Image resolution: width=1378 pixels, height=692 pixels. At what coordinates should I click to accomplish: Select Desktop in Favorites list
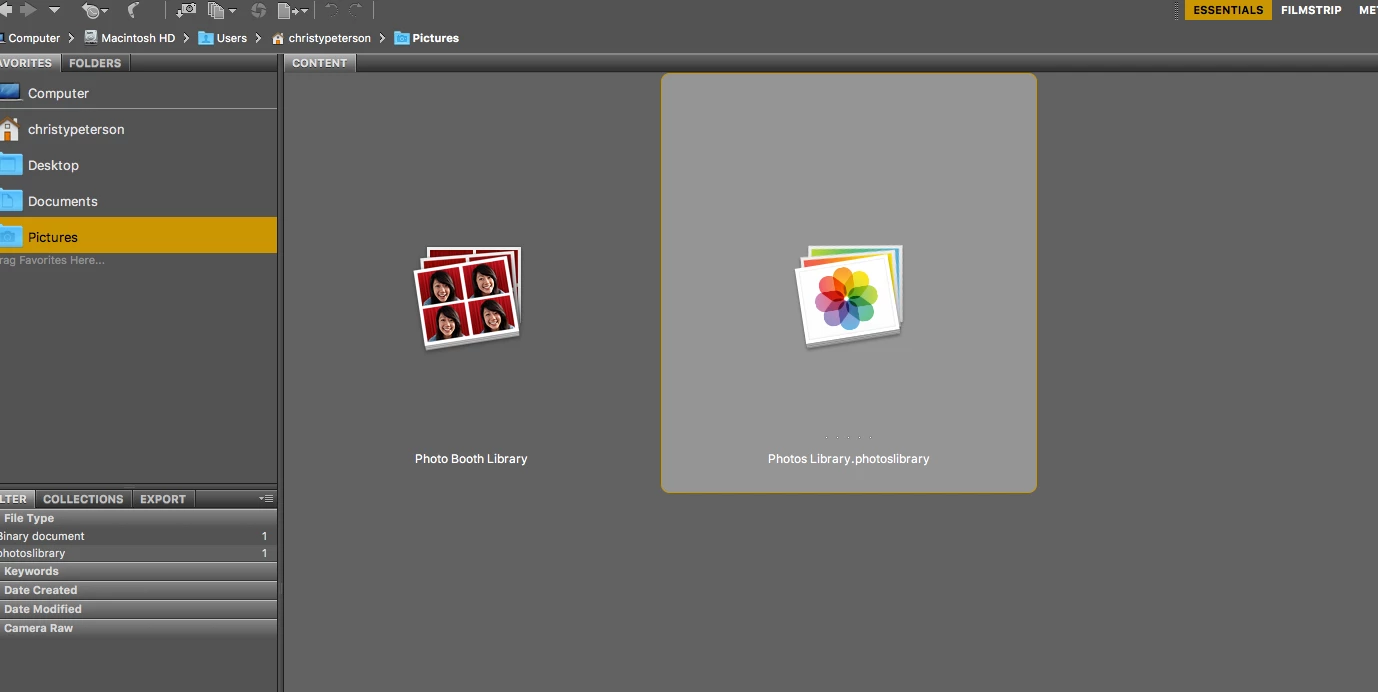coord(138,165)
